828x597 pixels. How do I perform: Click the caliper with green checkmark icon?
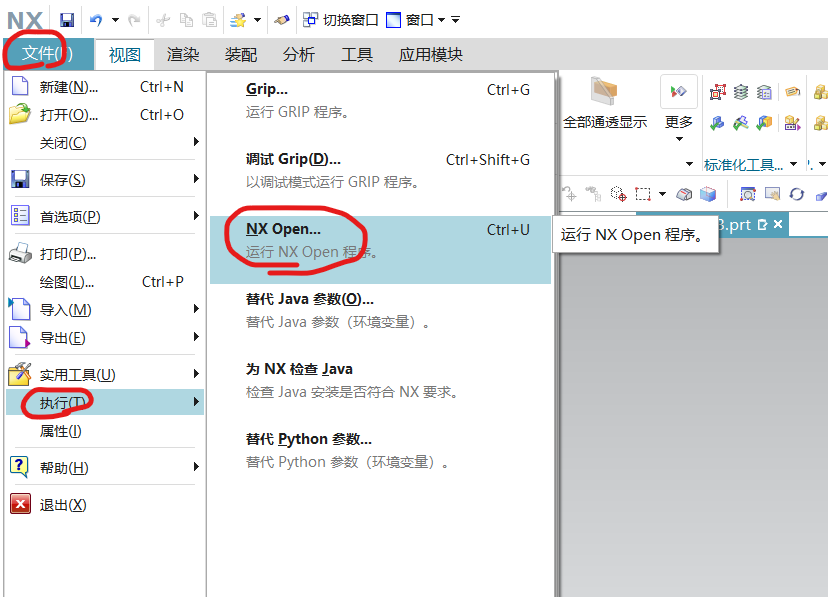click(740, 123)
